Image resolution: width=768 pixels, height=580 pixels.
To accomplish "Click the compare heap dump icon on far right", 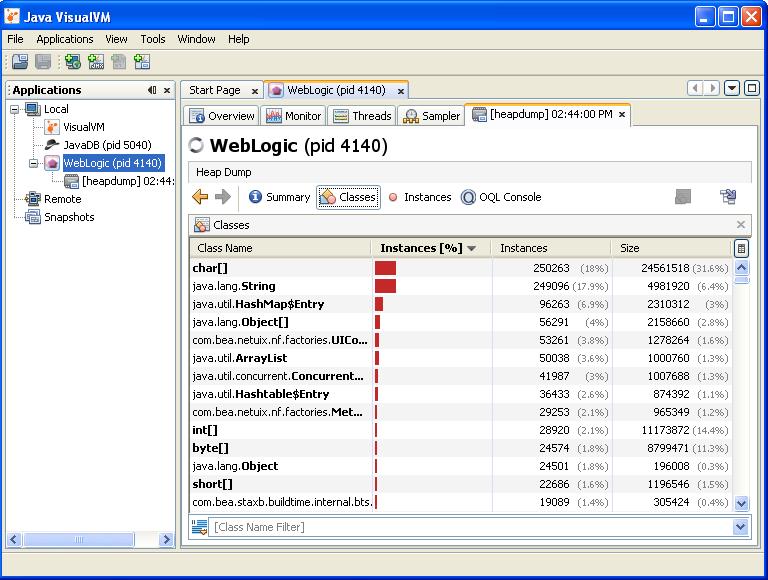I will pyautogui.click(x=728, y=197).
